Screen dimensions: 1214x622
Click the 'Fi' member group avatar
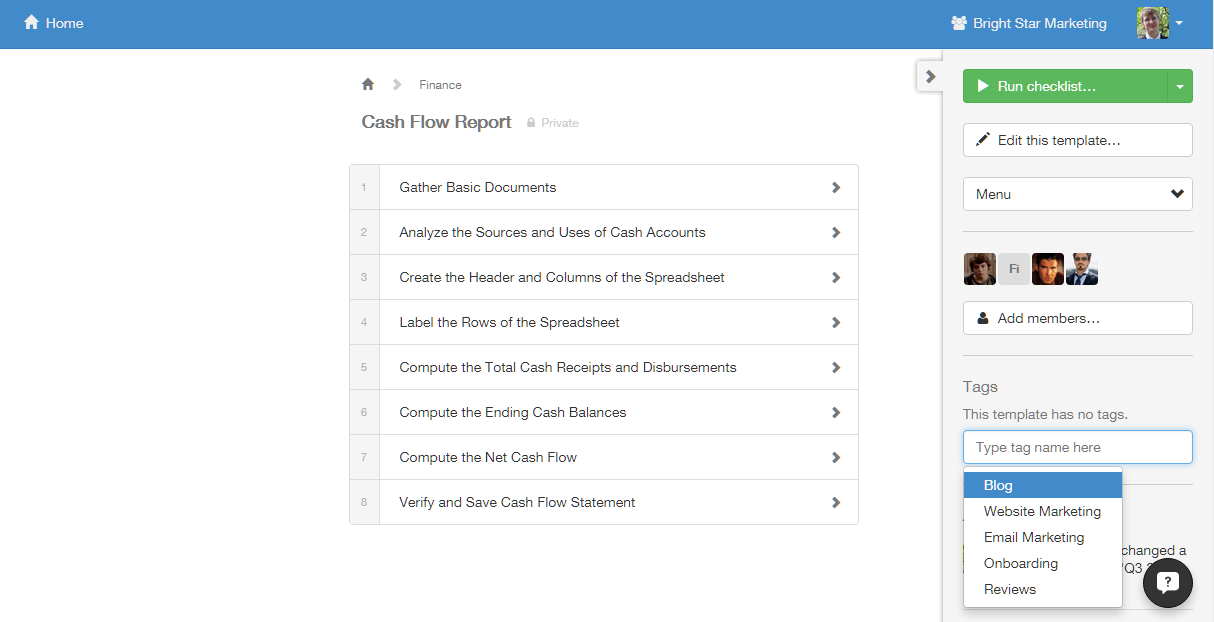(x=1014, y=269)
